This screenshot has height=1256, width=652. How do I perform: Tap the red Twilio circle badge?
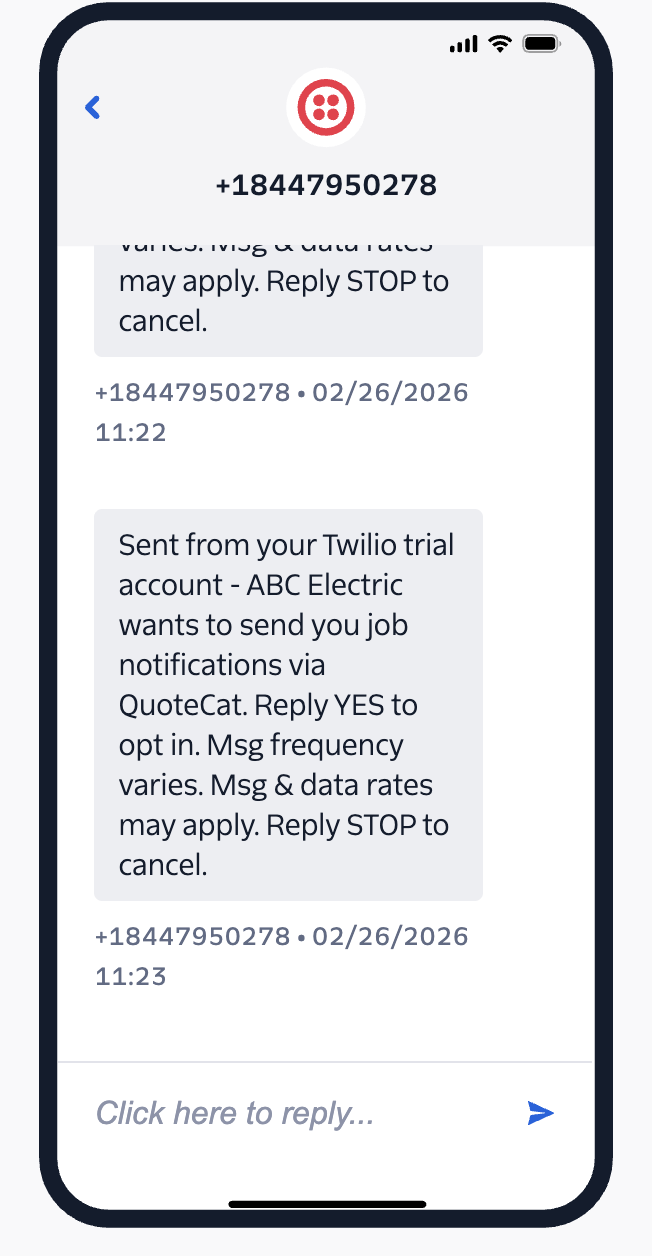[326, 107]
